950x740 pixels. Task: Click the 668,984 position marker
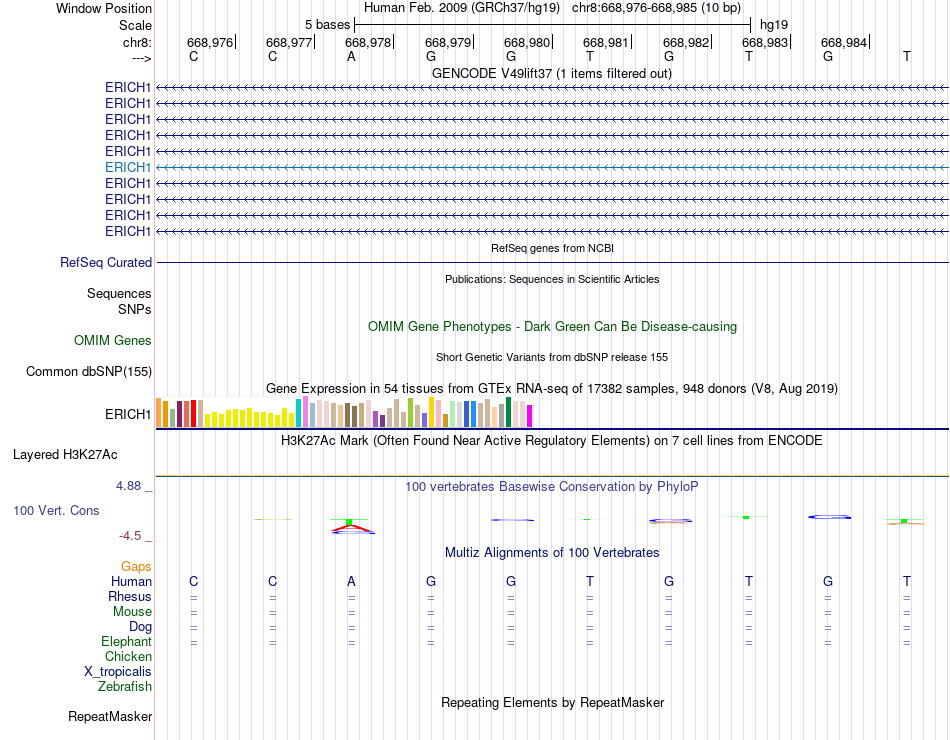tap(844, 42)
